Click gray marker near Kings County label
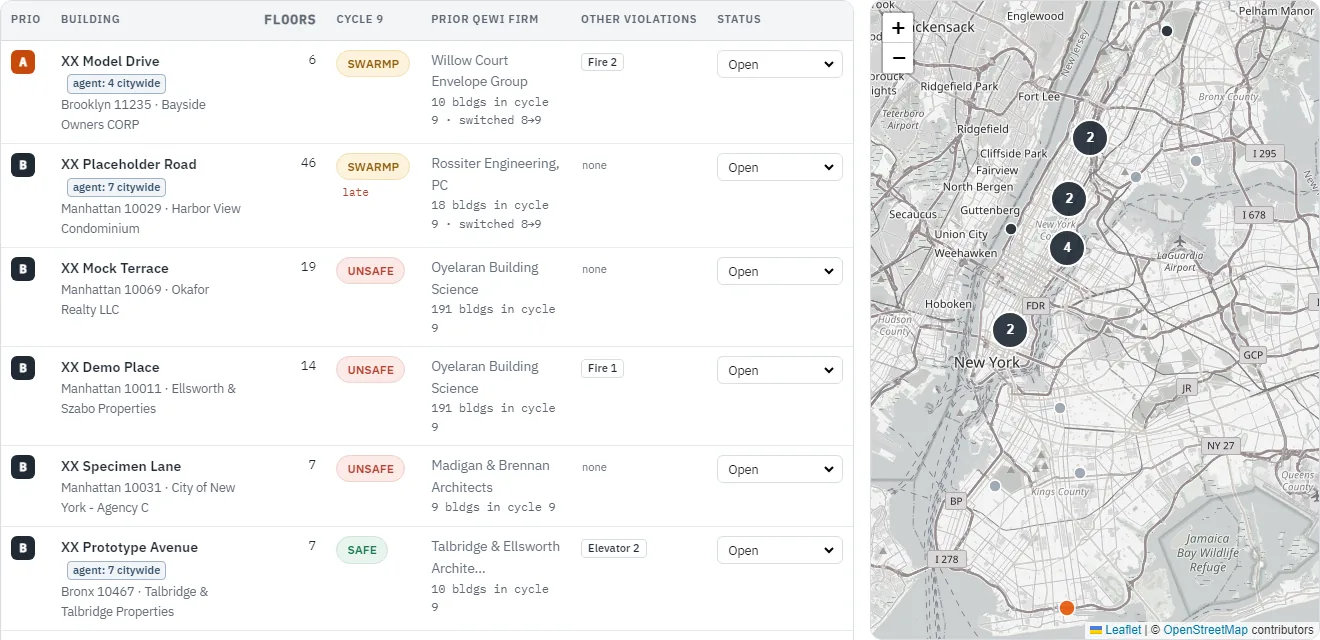 click(x=1080, y=473)
